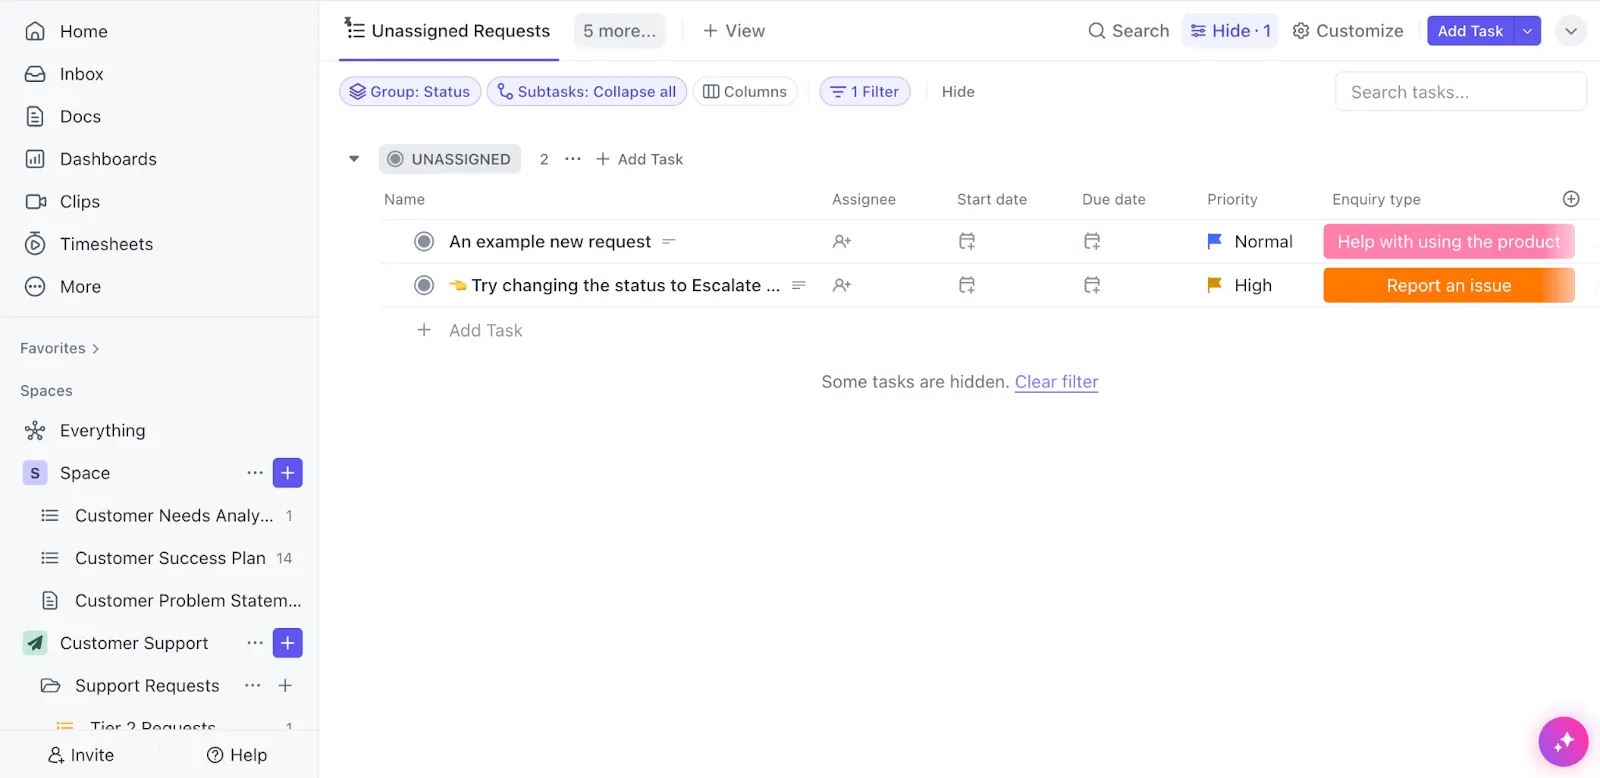1600x778 pixels.
Task: Set start date for 'An example new request'
Action: [967, 242]
